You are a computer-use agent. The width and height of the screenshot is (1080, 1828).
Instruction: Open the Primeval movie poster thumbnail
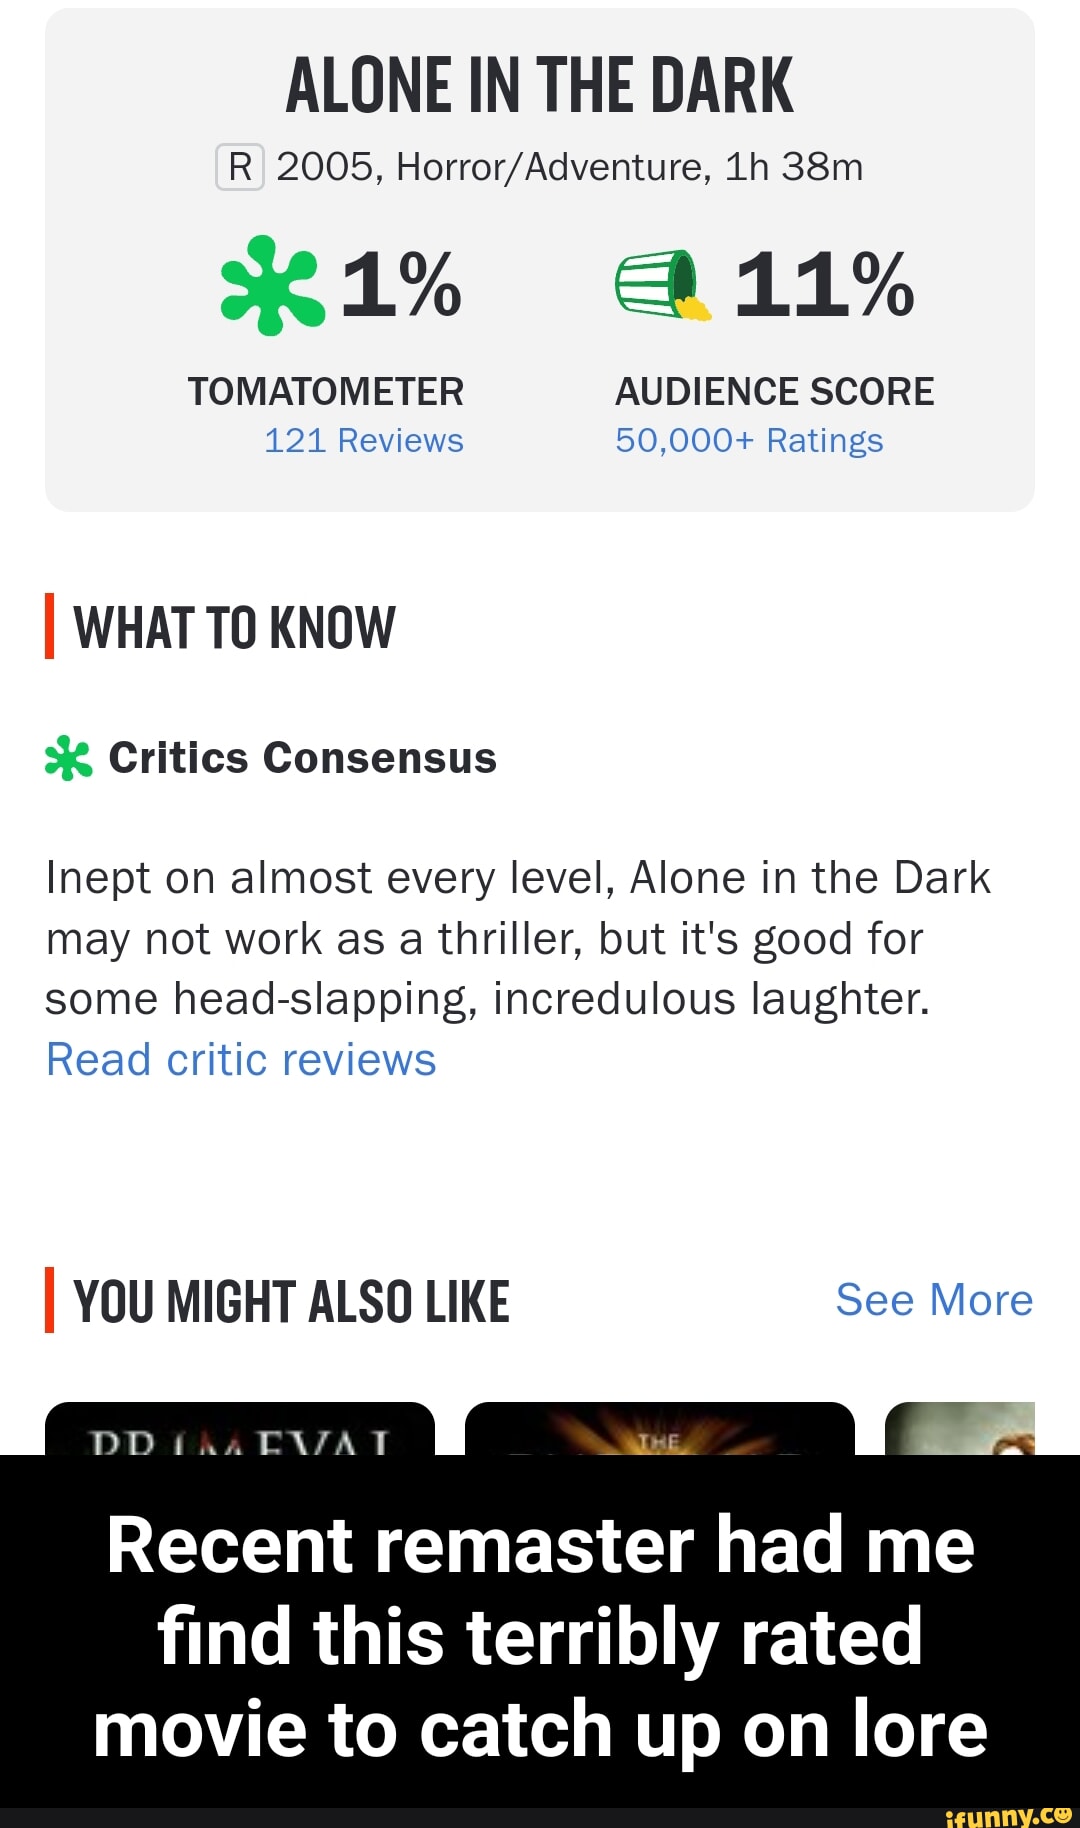(x=240, y=1430)
